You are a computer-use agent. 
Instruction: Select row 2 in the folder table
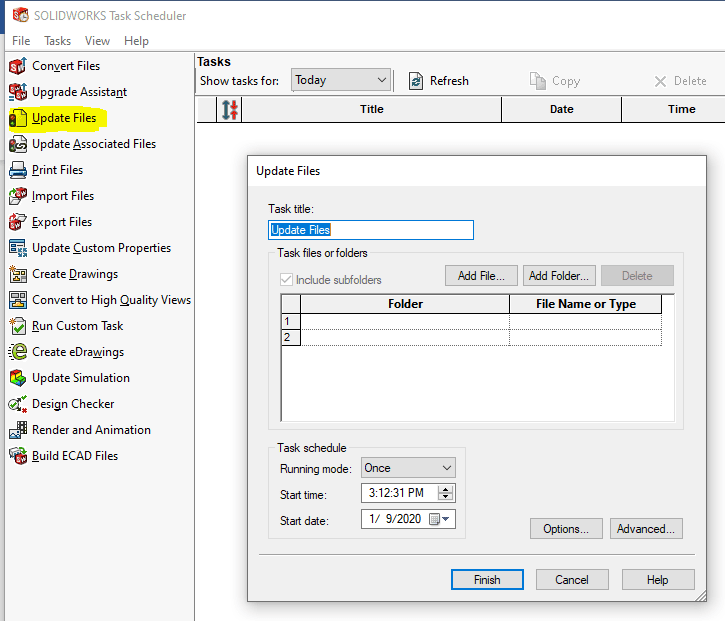291,338
